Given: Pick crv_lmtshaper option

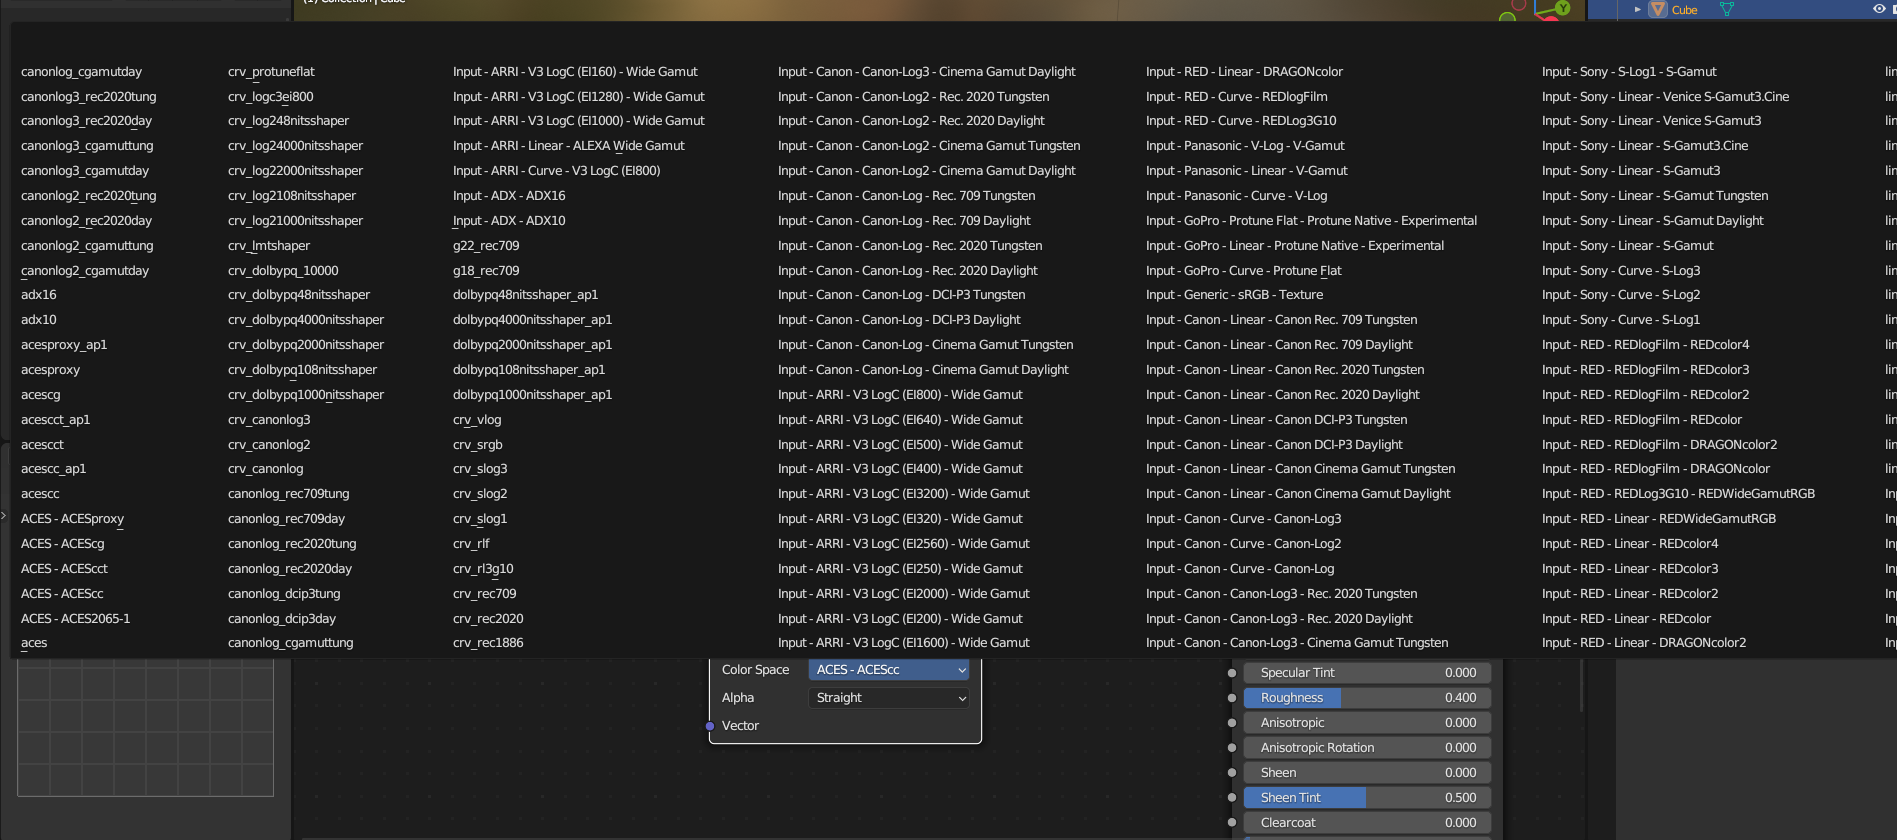Looking at the screenshot, I should click(269, 246).
